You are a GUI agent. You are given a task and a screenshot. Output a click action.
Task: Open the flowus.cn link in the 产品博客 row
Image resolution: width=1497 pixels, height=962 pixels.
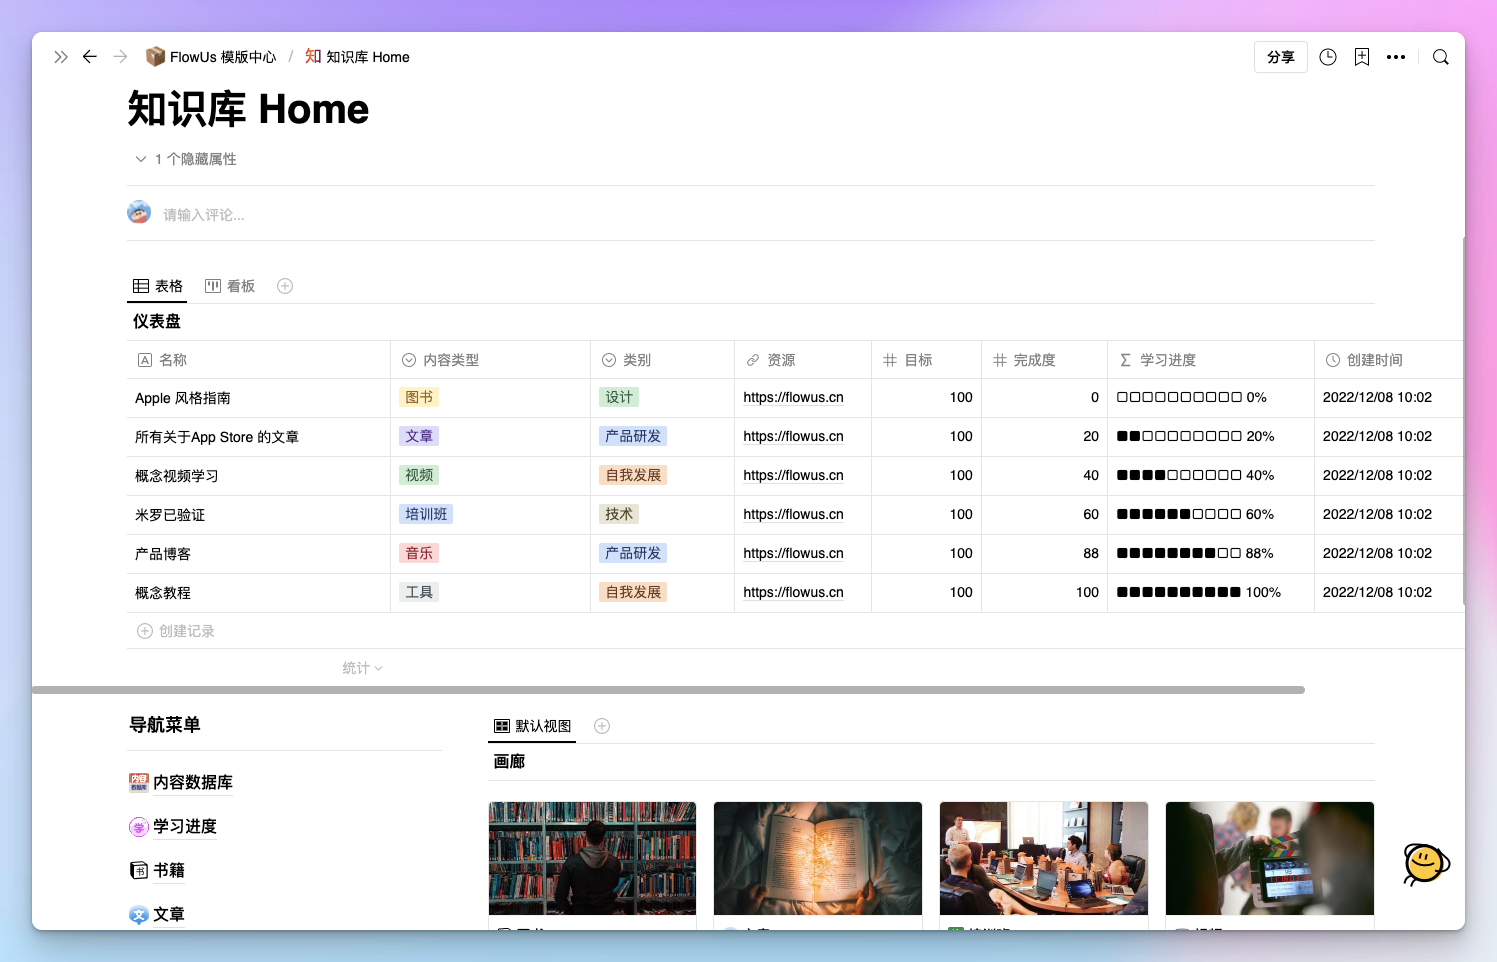(x=793, y=553)
